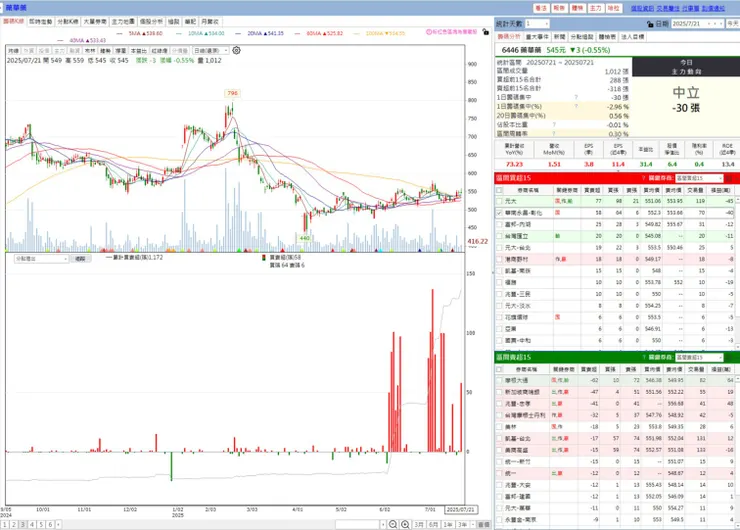
Task: Click 20MA legend color line
Action: point(238,34)
